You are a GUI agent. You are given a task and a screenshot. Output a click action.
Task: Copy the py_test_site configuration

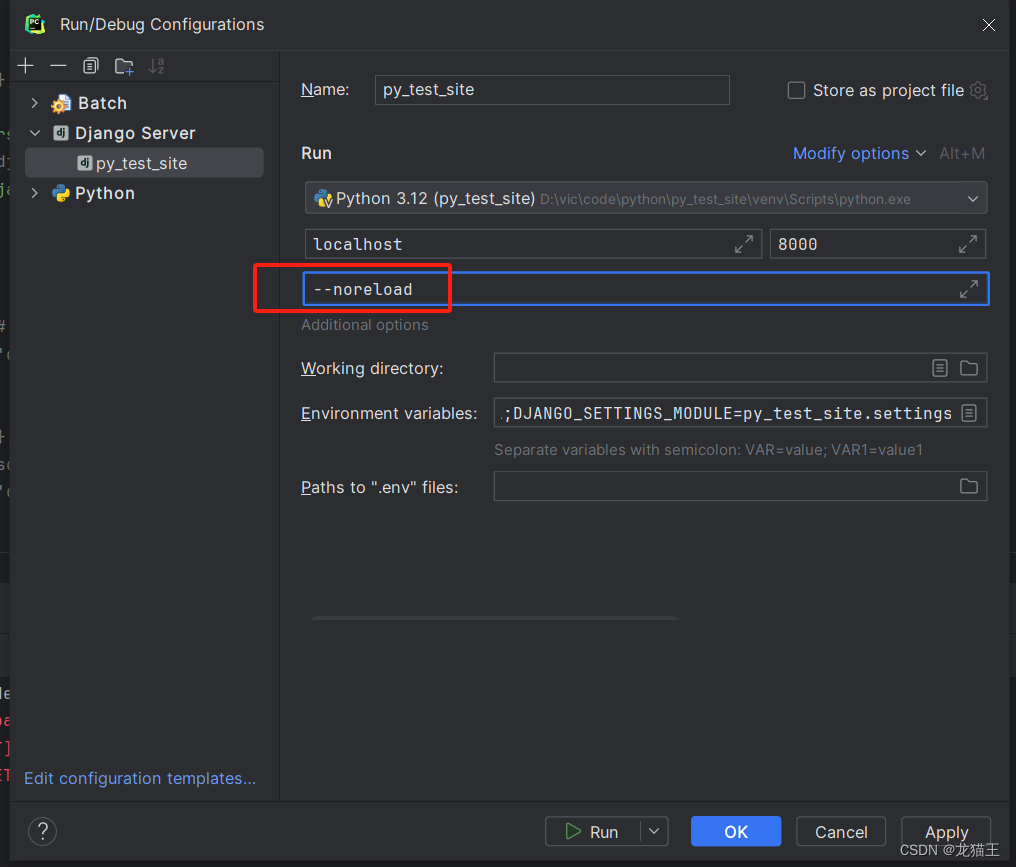(90, 66)
